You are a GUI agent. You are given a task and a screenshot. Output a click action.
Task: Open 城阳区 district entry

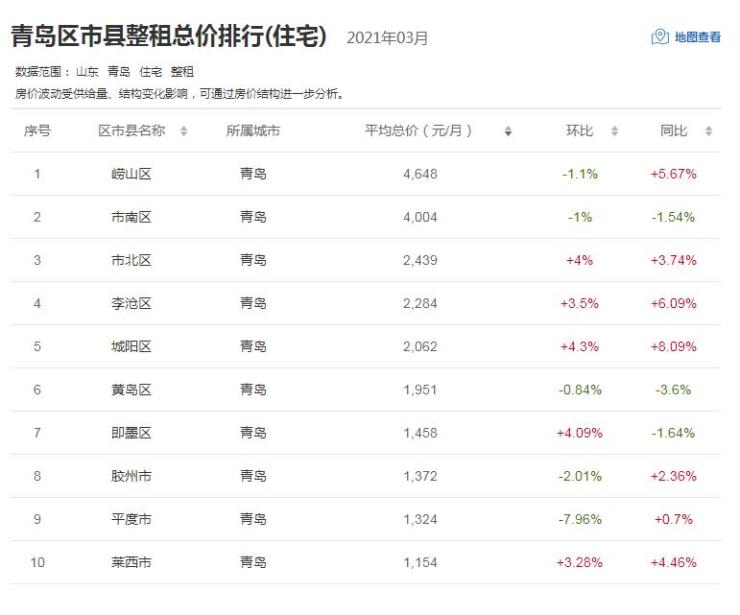coord(131,346)
